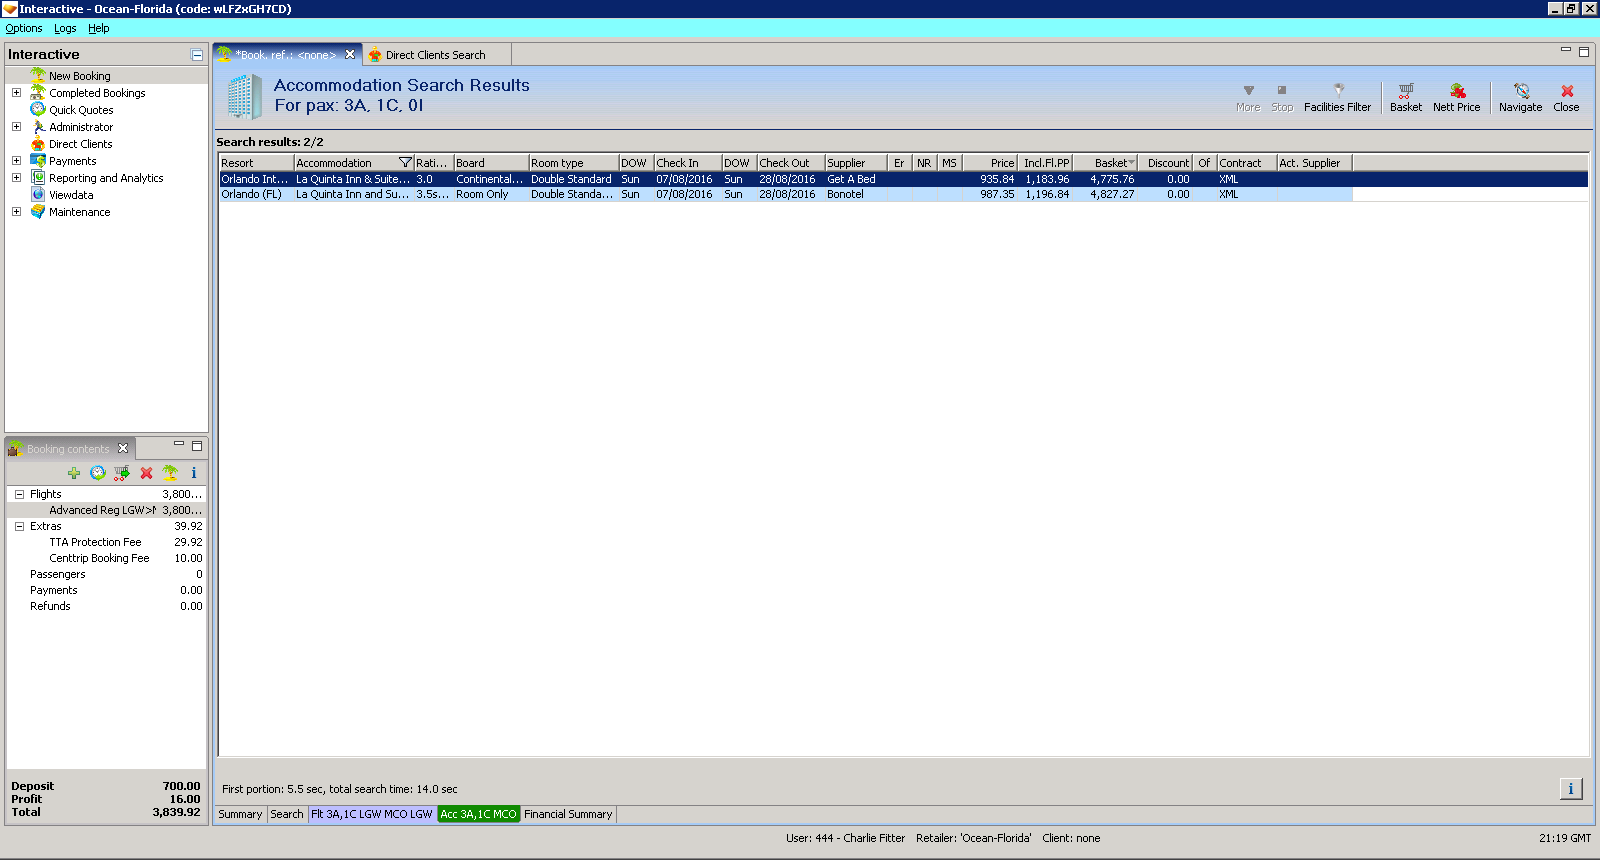This screenshot has width=1600, height=860.
Task: Click the Basket column sort arrow
Action: point(1131,163)
